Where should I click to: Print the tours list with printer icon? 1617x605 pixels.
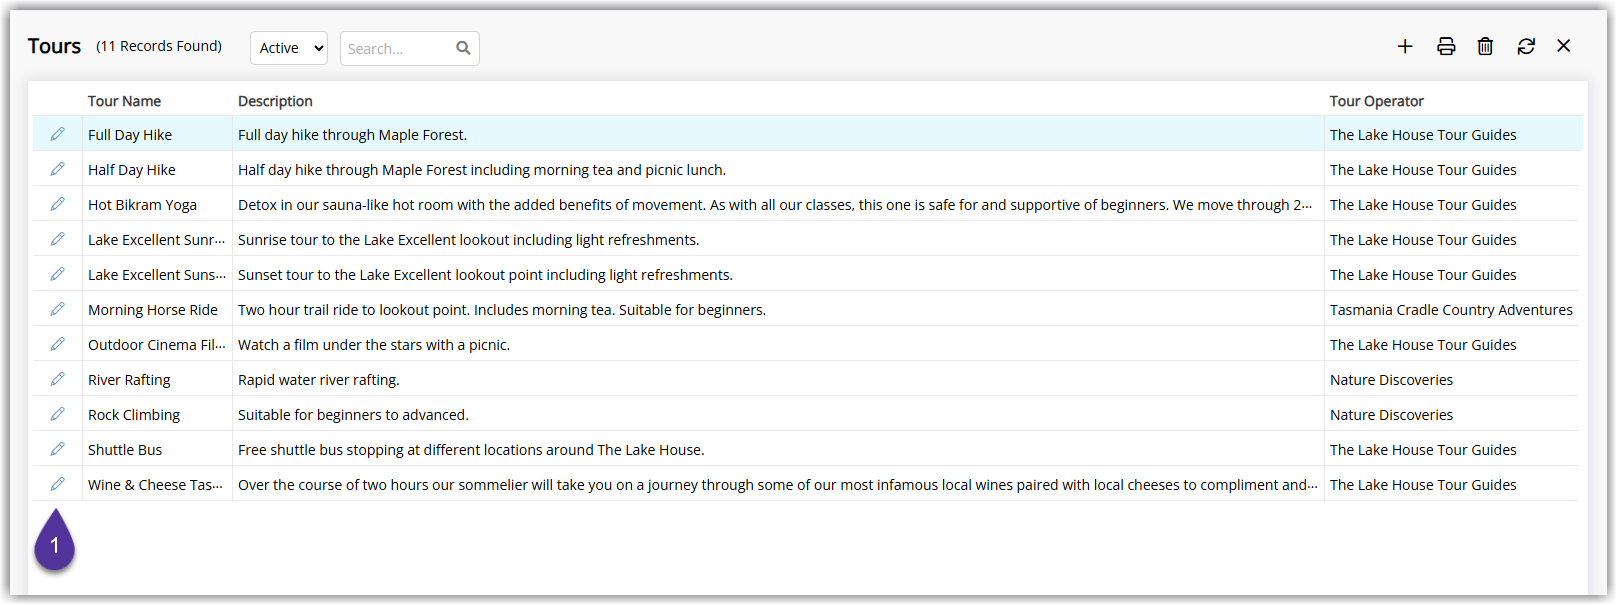(x=1446, y=46)
